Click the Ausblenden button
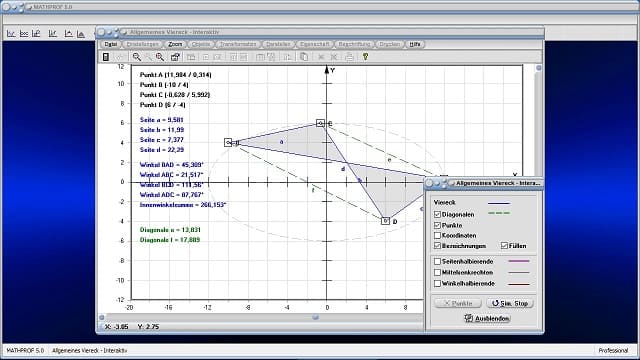The width and height of the screenshot is (640, 360). (487, 318)
